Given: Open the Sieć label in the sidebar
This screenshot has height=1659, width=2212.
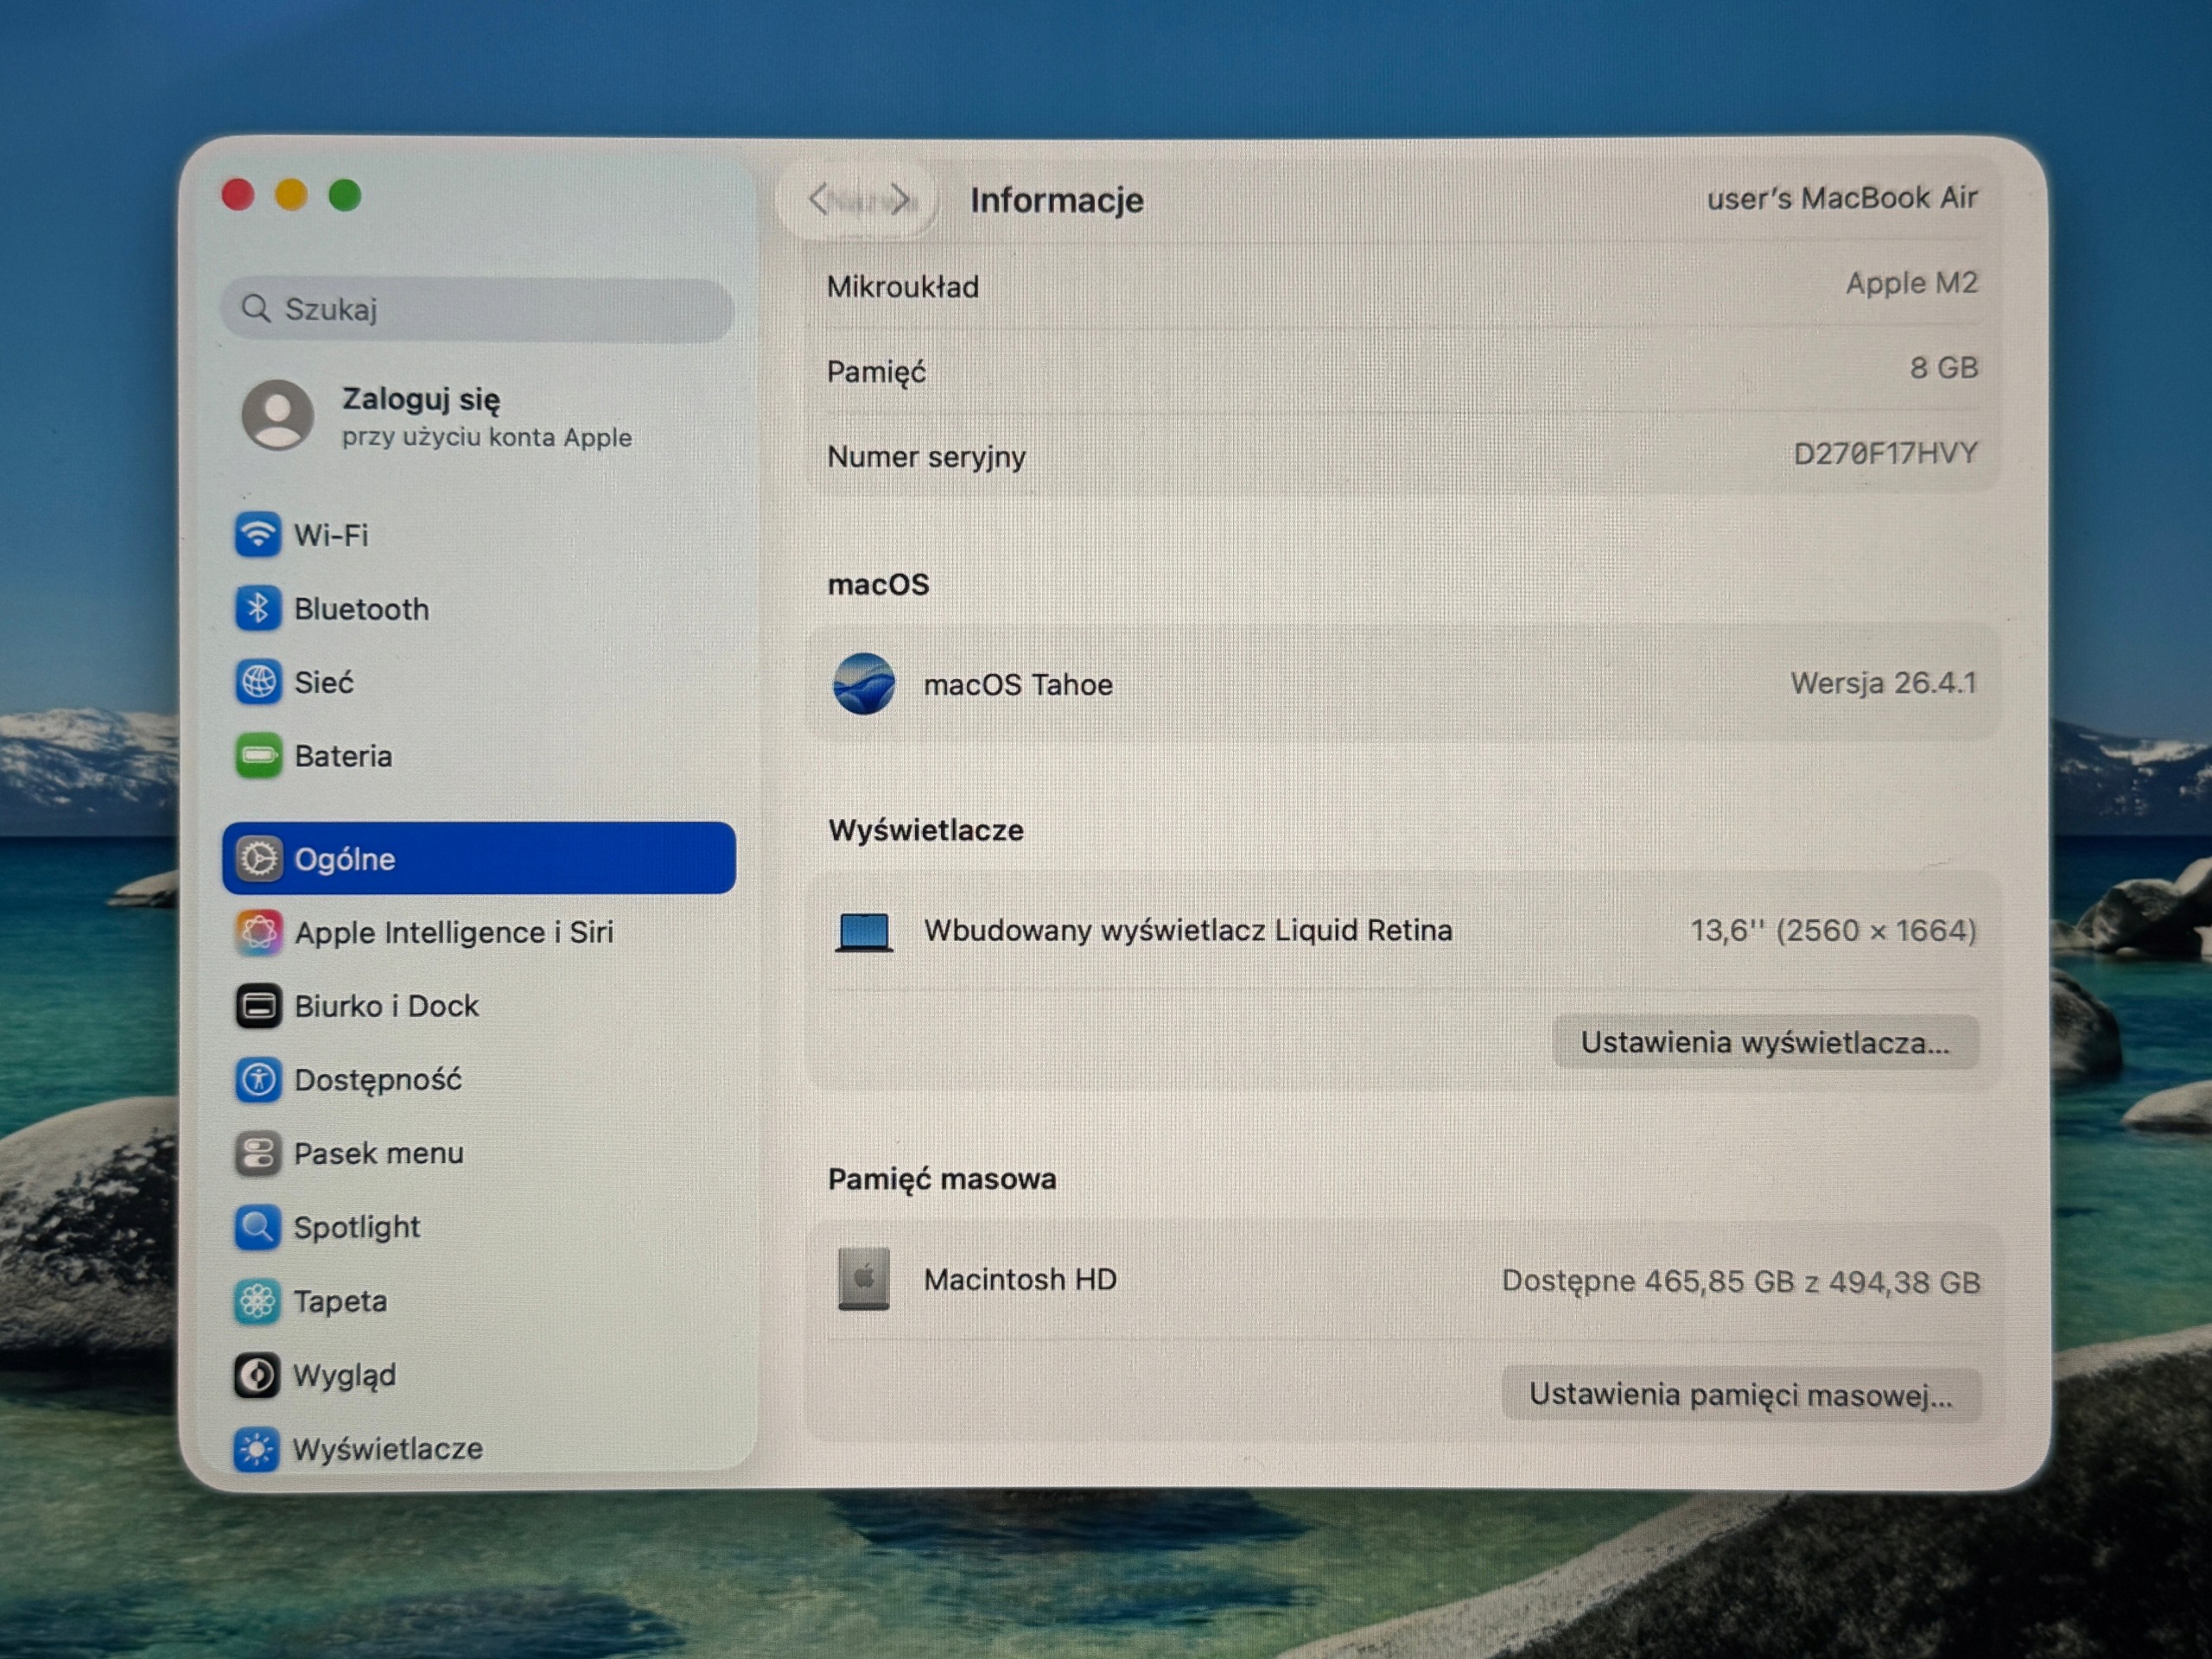Looking at the screenshot, I should pos(324,683).
